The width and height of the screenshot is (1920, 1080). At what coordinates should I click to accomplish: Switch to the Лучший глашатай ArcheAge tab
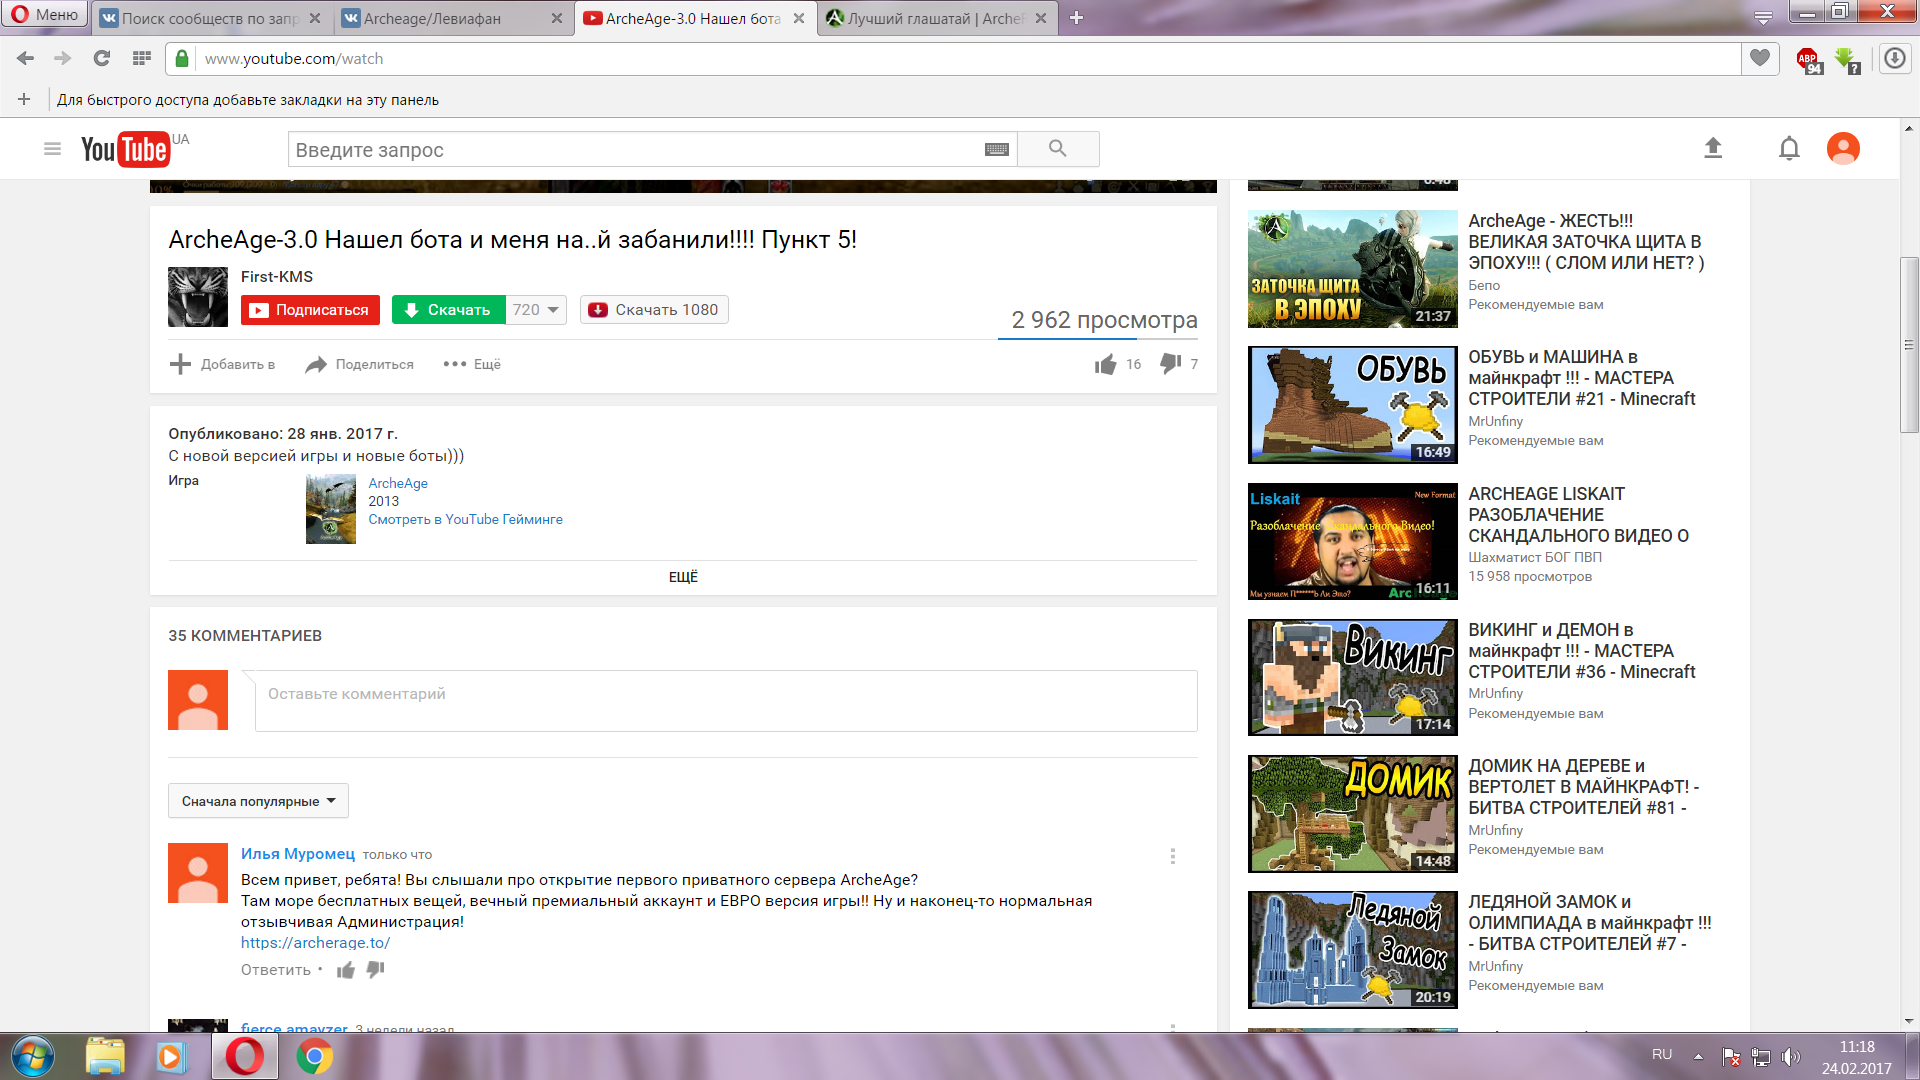pos(937,18)
